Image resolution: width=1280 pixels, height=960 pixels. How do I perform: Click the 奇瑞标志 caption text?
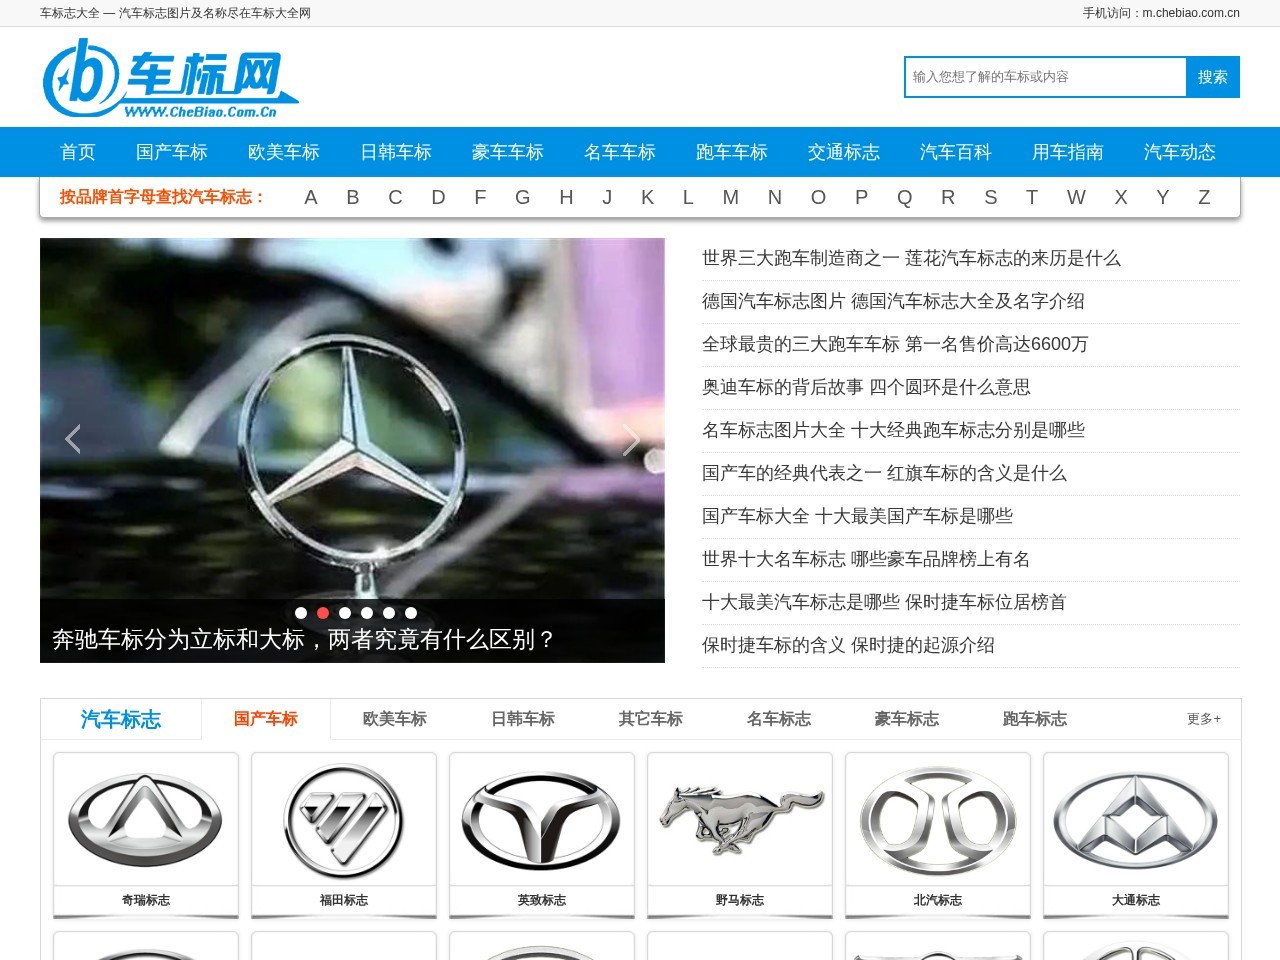click(146, 900)
